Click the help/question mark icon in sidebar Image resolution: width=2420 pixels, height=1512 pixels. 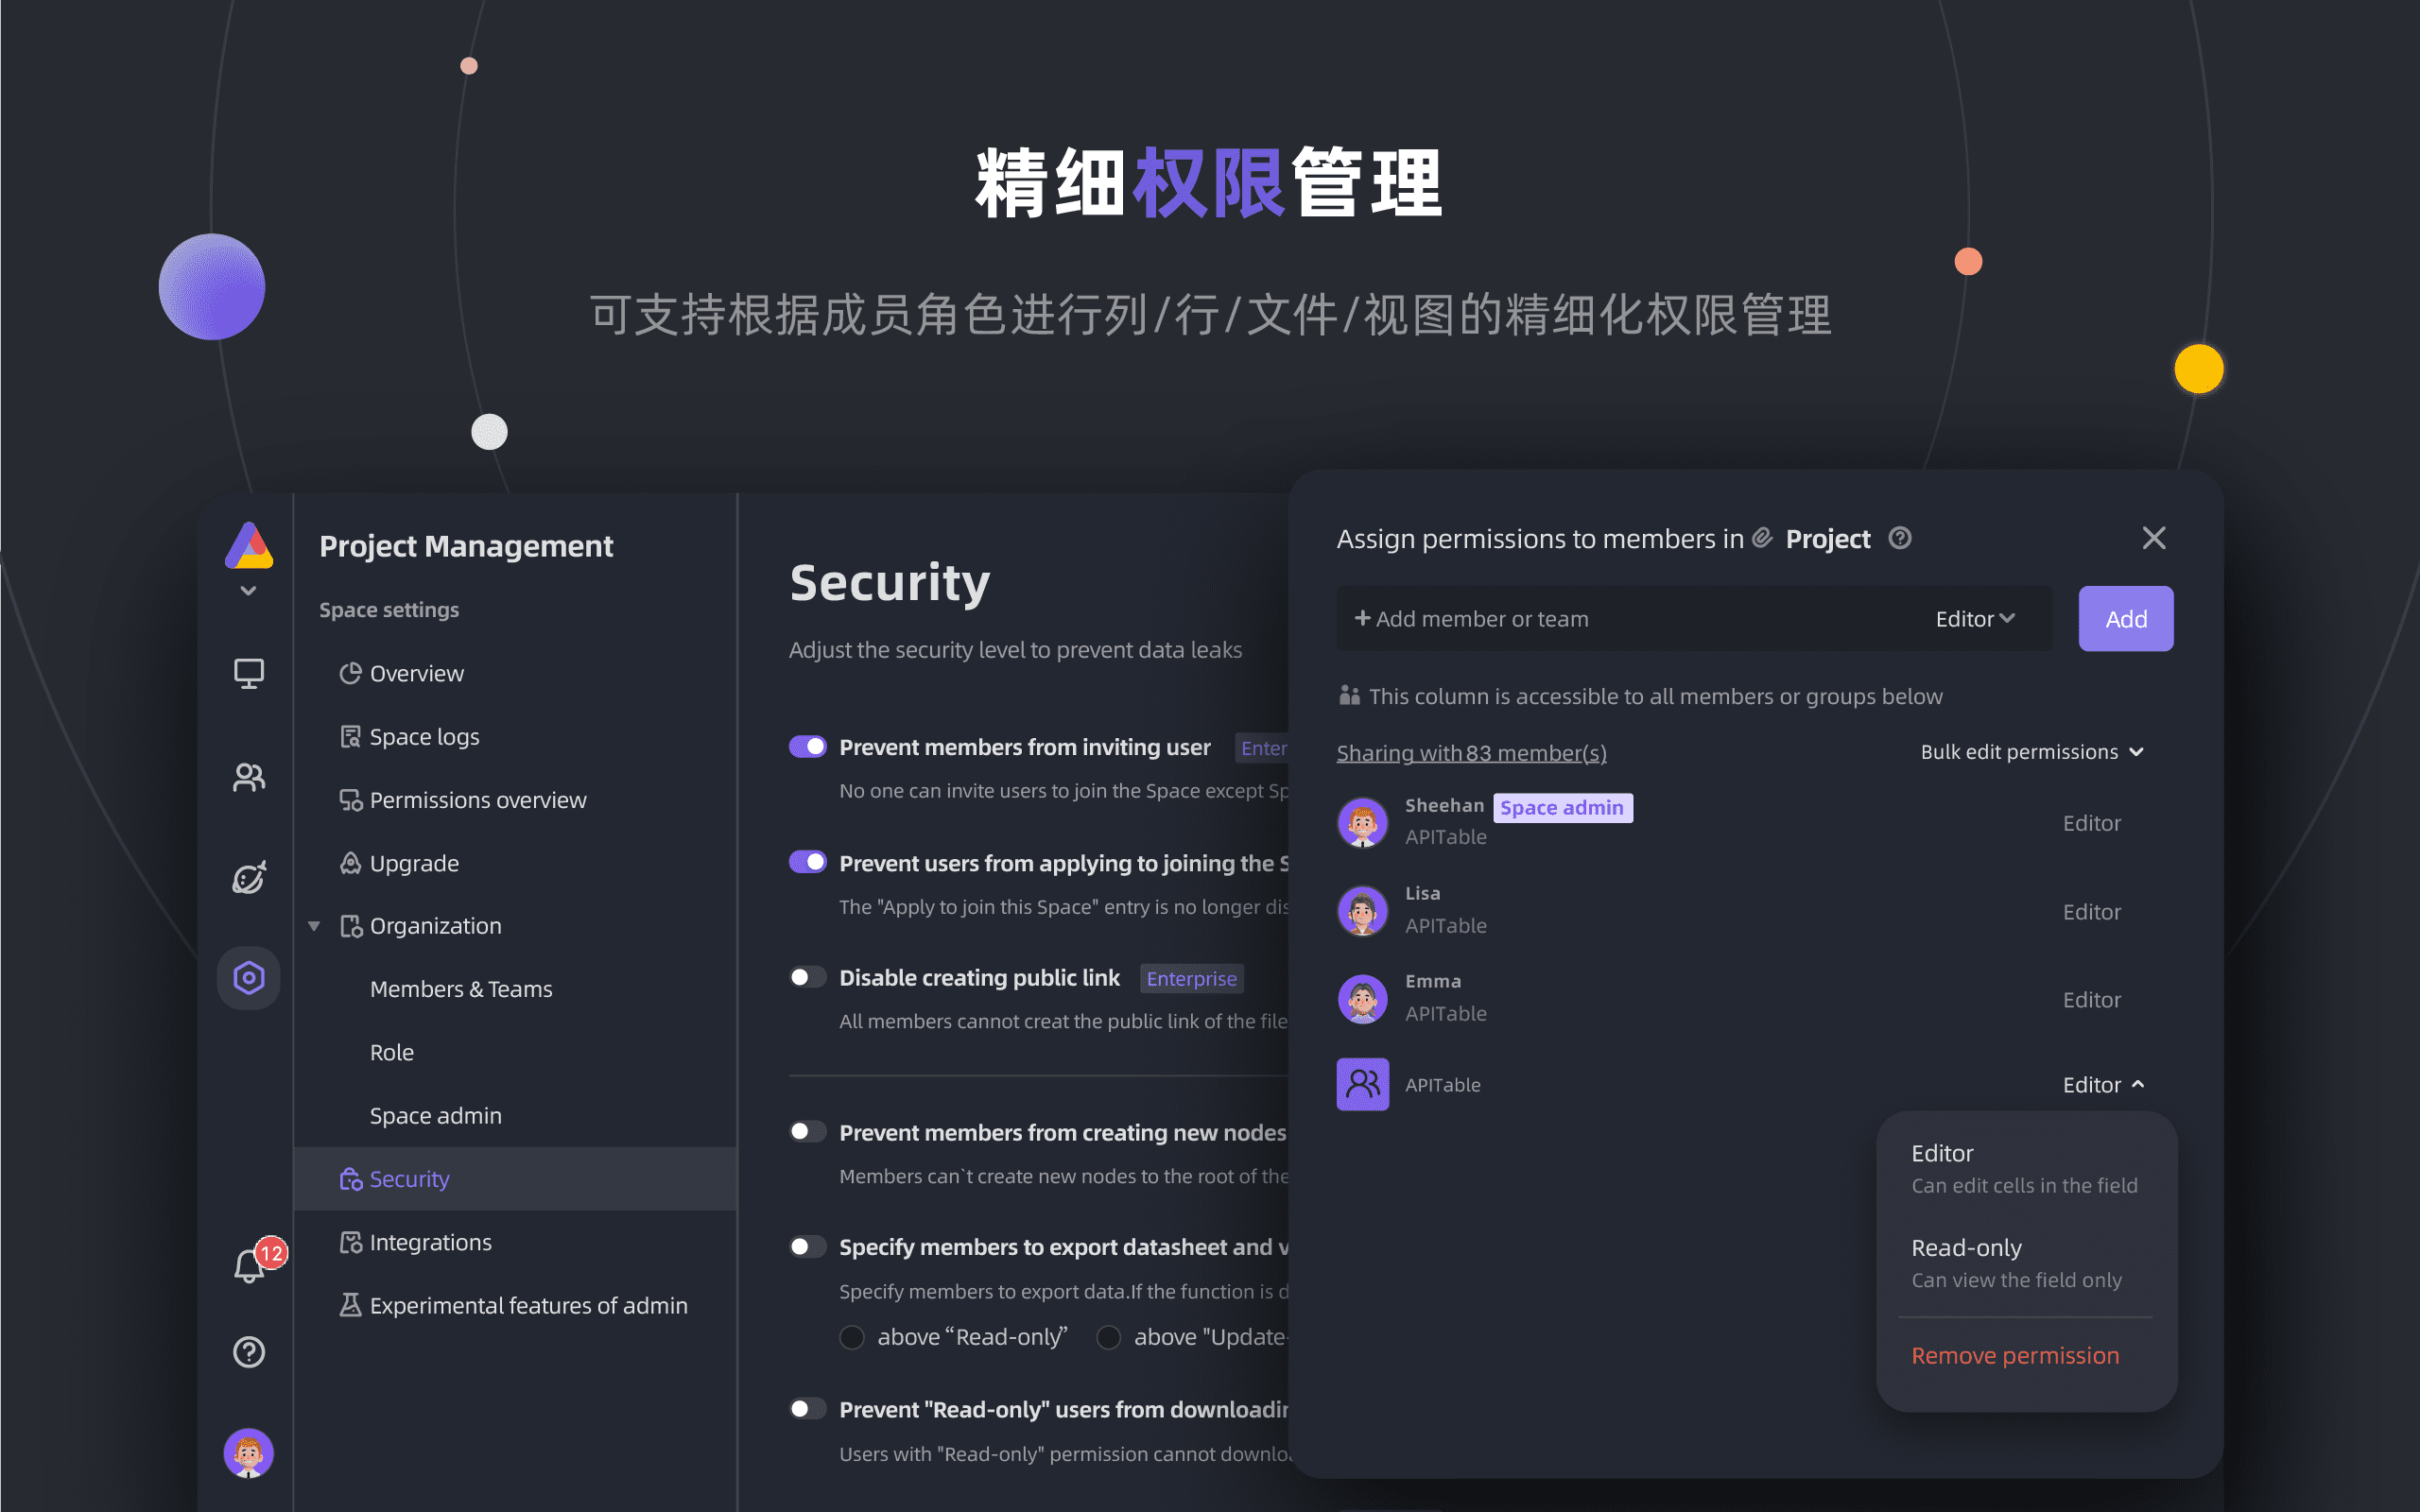point(250,1351)
